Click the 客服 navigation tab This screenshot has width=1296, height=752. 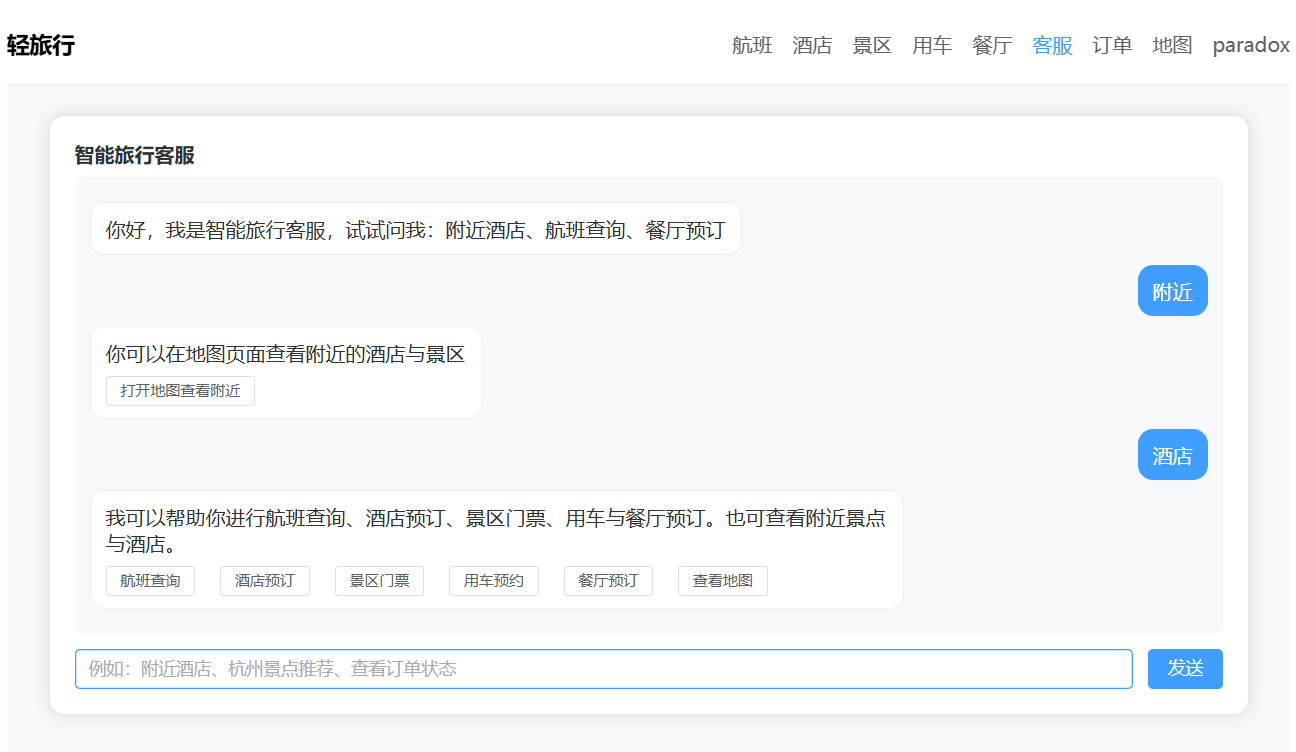coord(1052,45)
